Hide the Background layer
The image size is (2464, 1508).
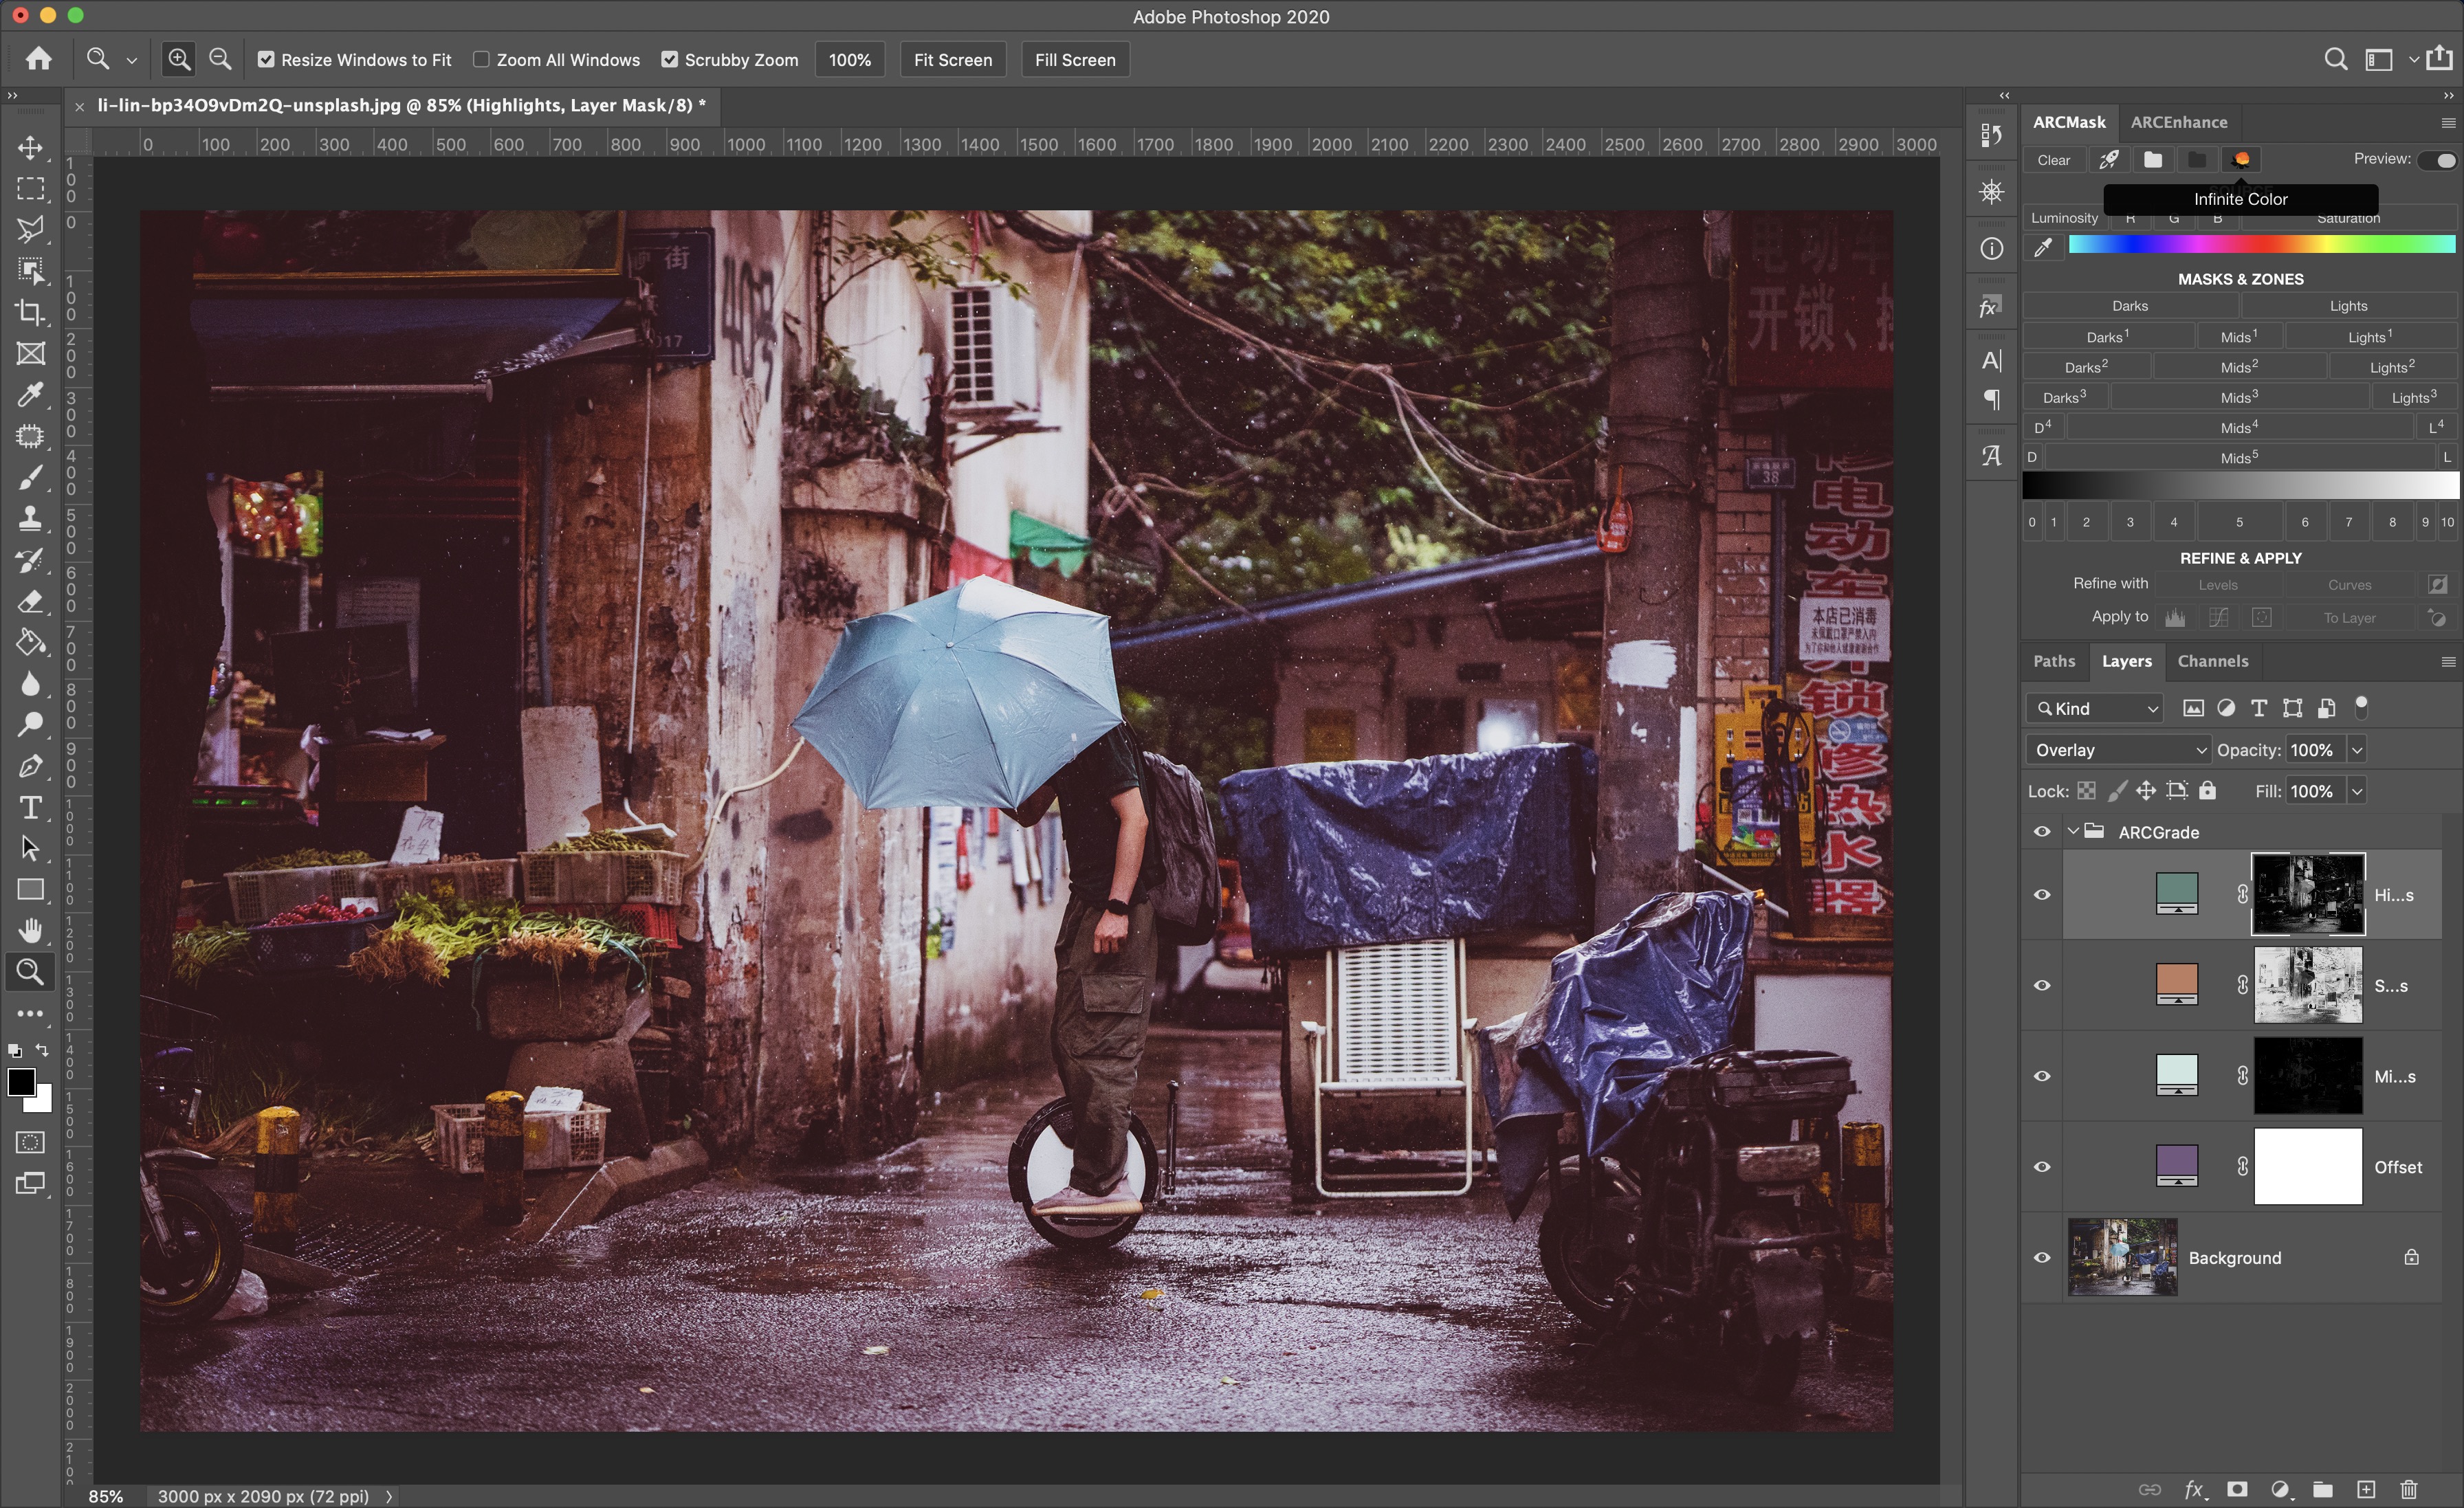[2042, 1258]
